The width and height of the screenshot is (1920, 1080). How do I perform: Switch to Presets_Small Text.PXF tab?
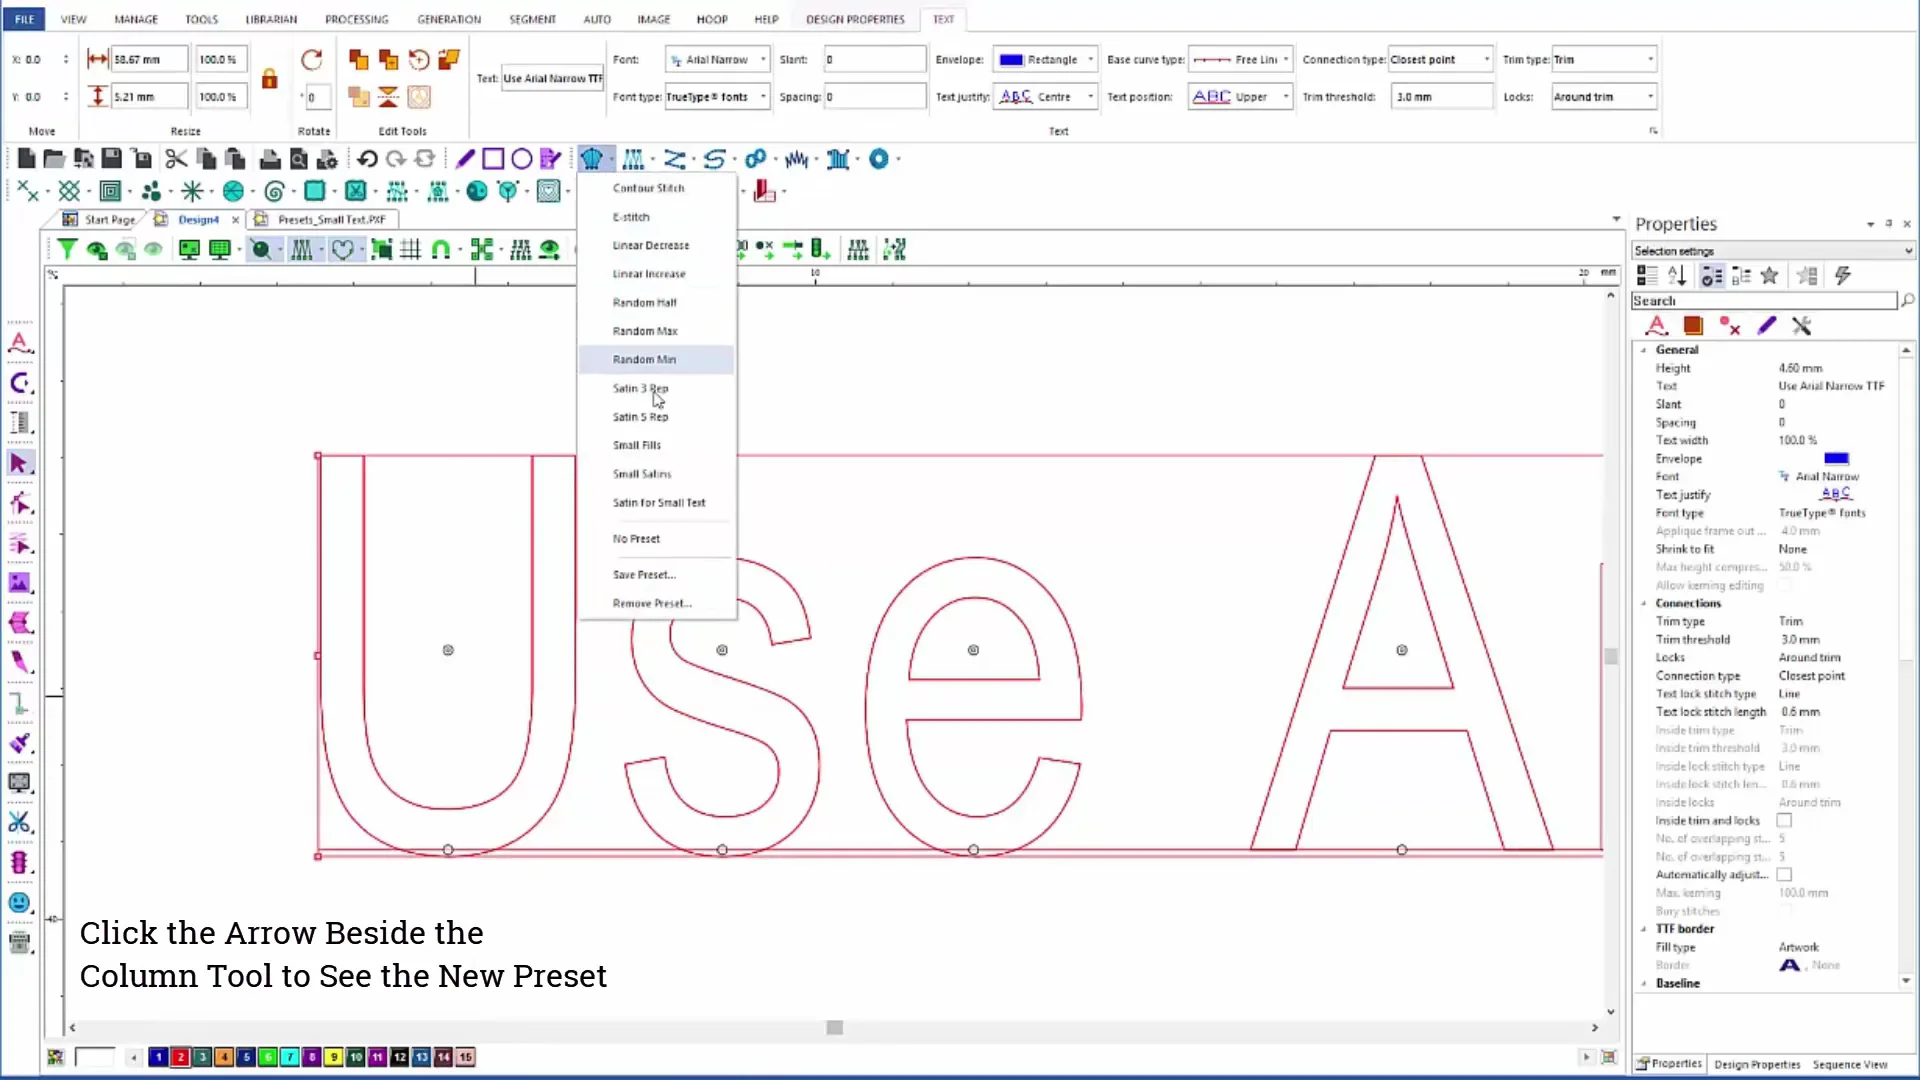click(x=331, y=219)
